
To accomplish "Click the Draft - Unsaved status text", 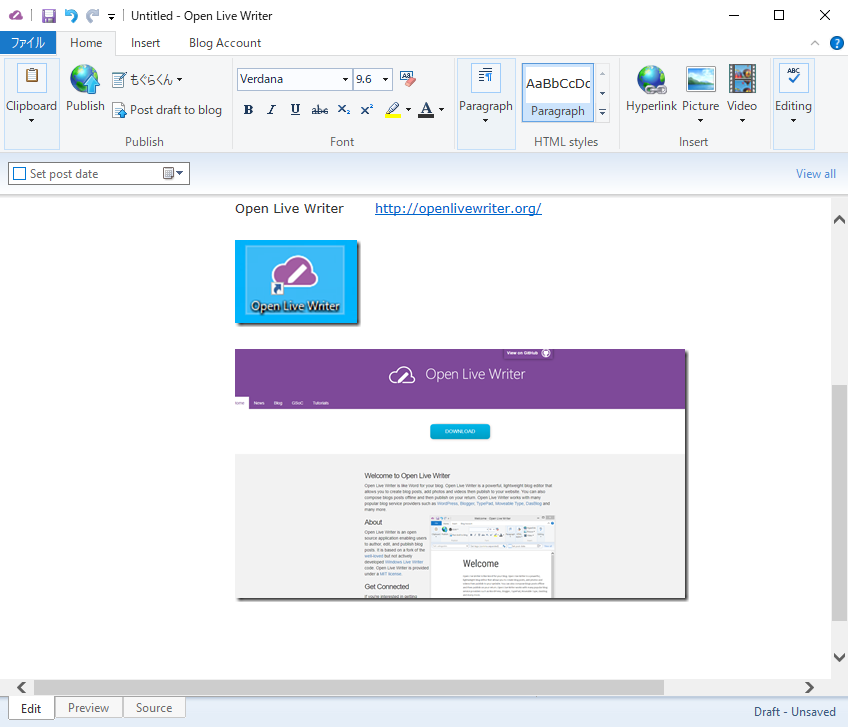I will 795,711.
